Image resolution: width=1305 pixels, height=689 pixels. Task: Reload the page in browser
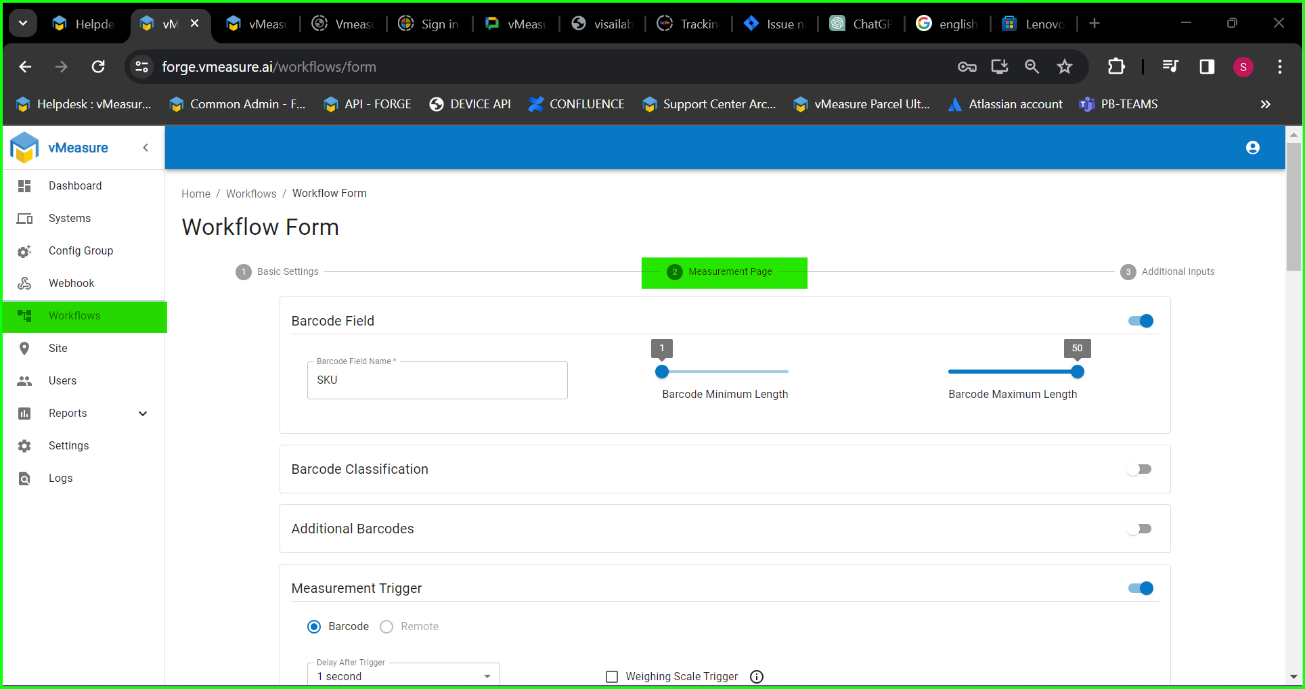point(98,67)
